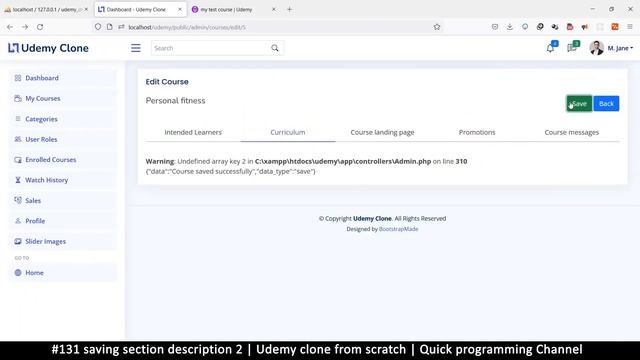Click browser forward arrow
This screenshot has height=360, width=640.
click(x=25, y=27)
